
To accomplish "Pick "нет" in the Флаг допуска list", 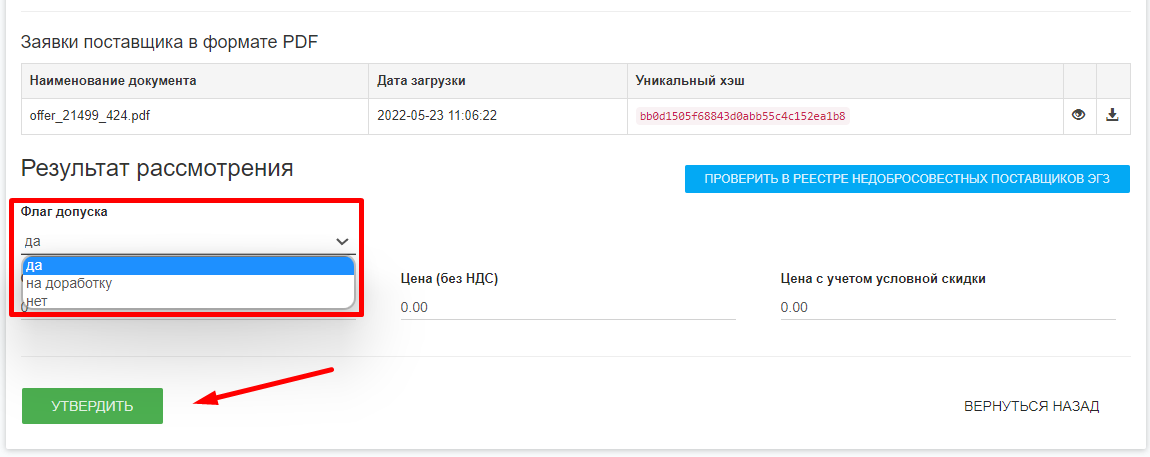I will point(188,300).
